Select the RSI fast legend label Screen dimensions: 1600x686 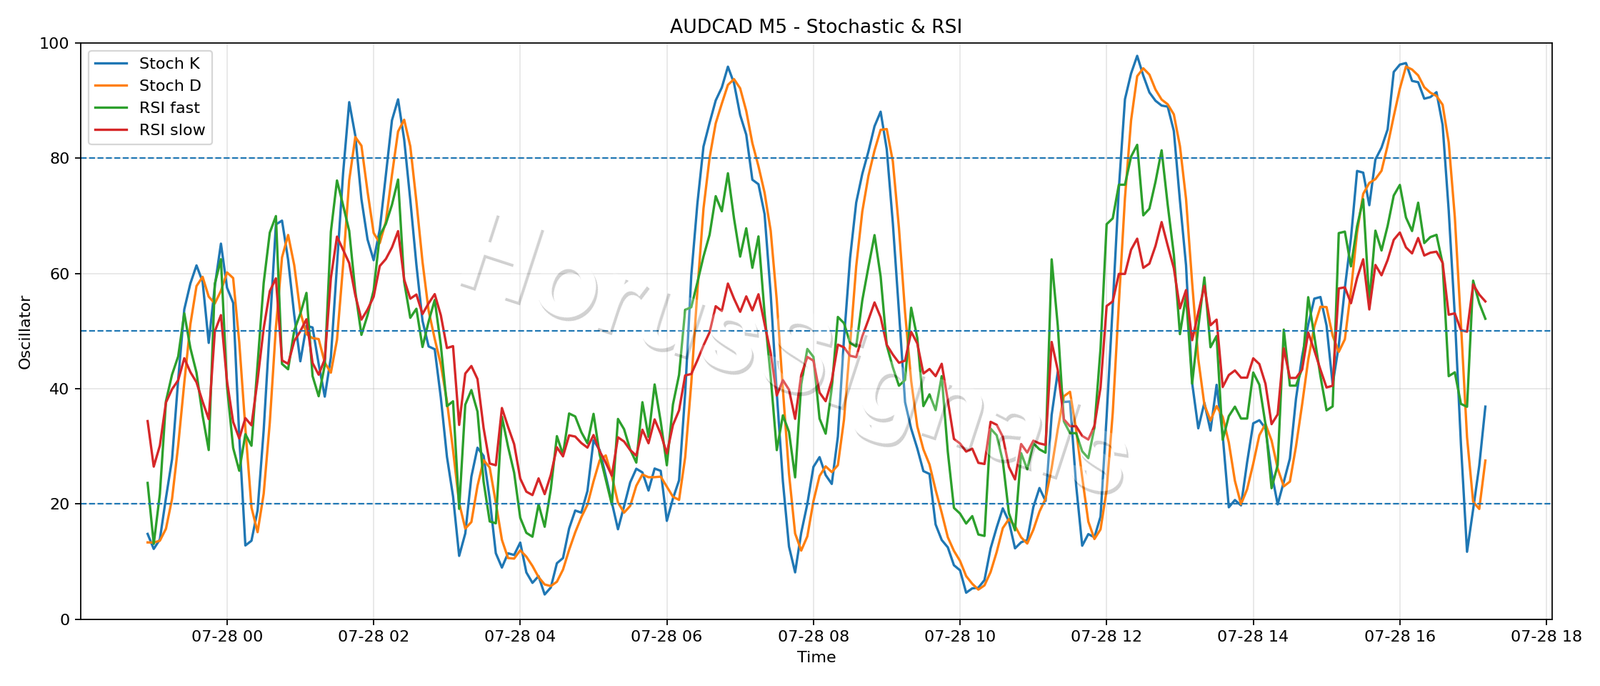coord(169,108)
